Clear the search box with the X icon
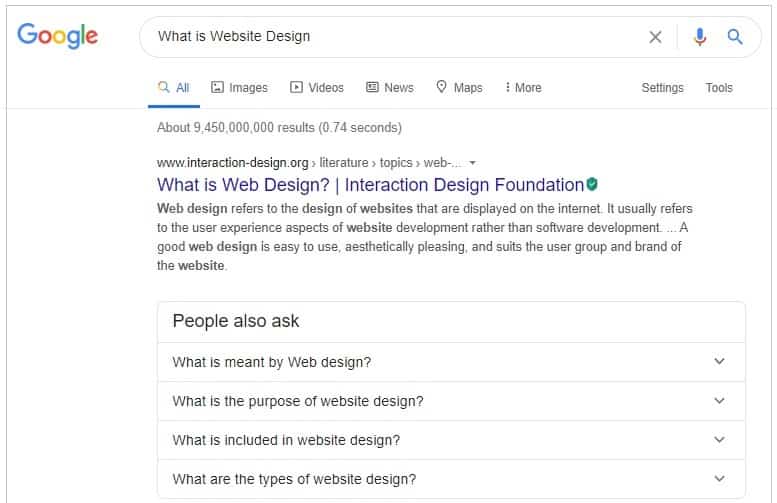 point(655,37)
